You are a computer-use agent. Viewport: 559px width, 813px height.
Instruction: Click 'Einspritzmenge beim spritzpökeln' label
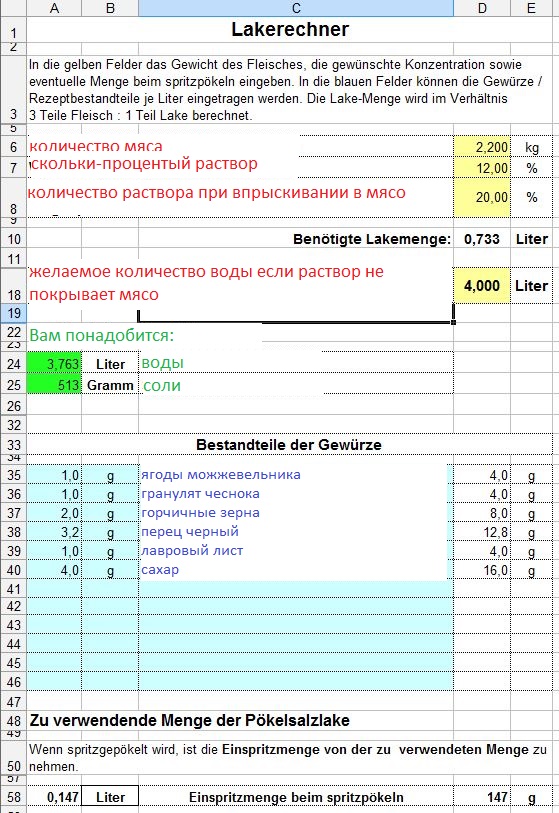(296, 797)
